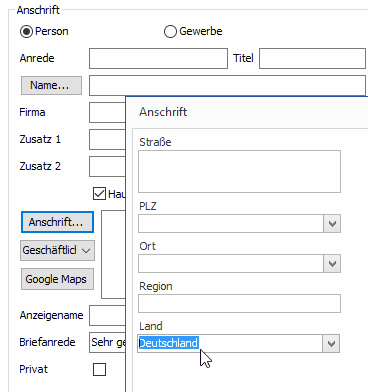Click the Land field containing Deutschland

pos(230,343)
